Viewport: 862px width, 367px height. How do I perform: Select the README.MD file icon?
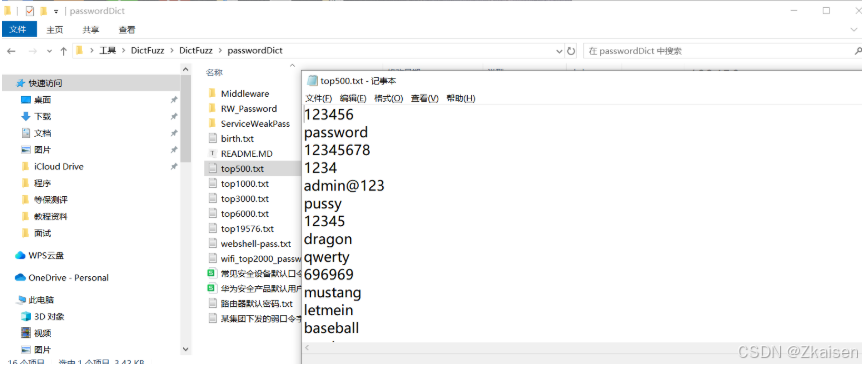click(213, 154)
